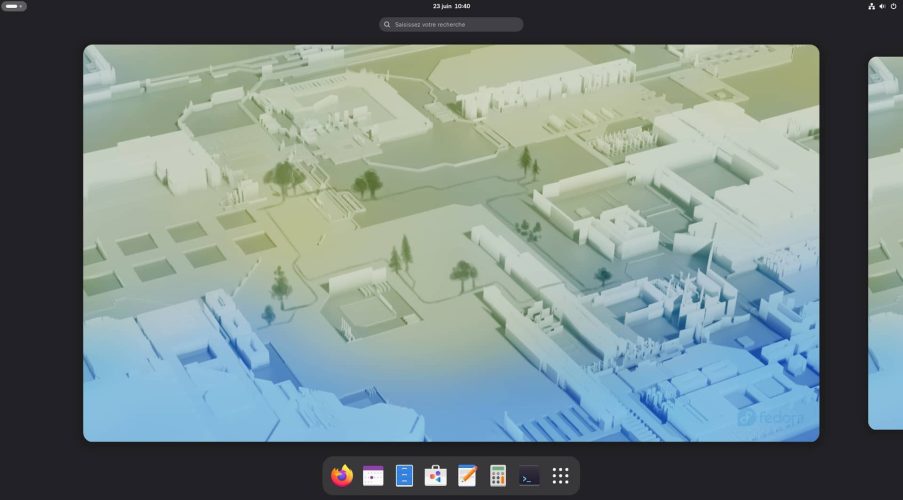
Task: Click the "10:40" time in the top bar
Action: (x=462, y=6)
